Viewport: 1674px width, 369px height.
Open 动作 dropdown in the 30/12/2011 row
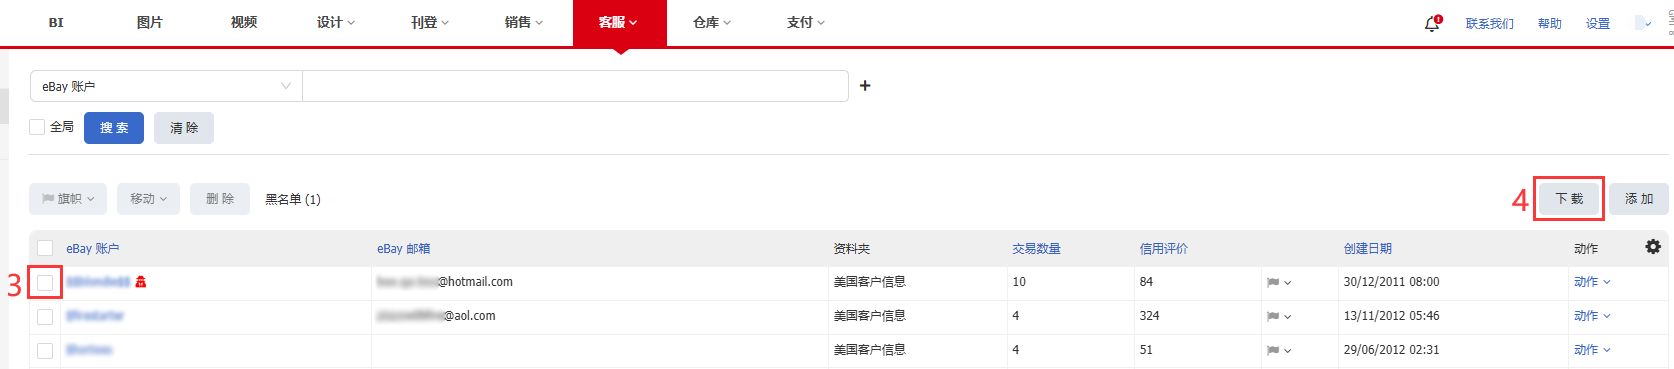coord(1592,282)
